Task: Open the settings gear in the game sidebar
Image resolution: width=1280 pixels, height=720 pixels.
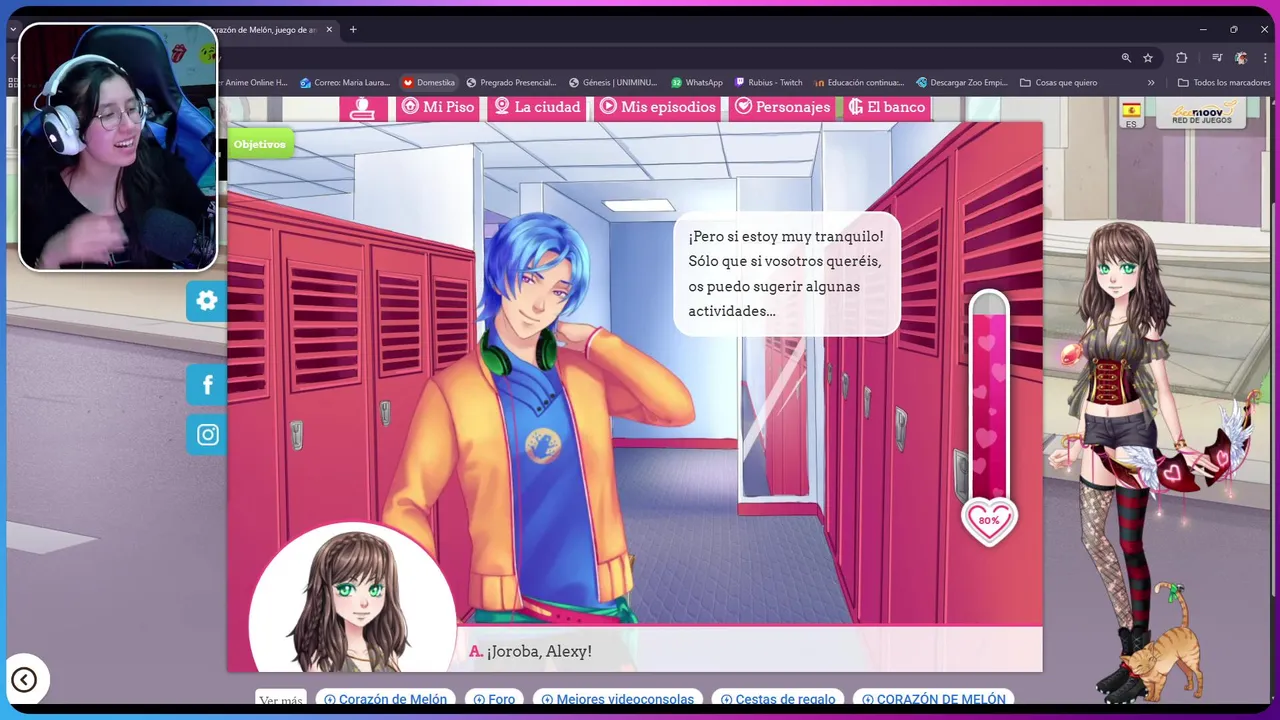Action: [207, 301]
